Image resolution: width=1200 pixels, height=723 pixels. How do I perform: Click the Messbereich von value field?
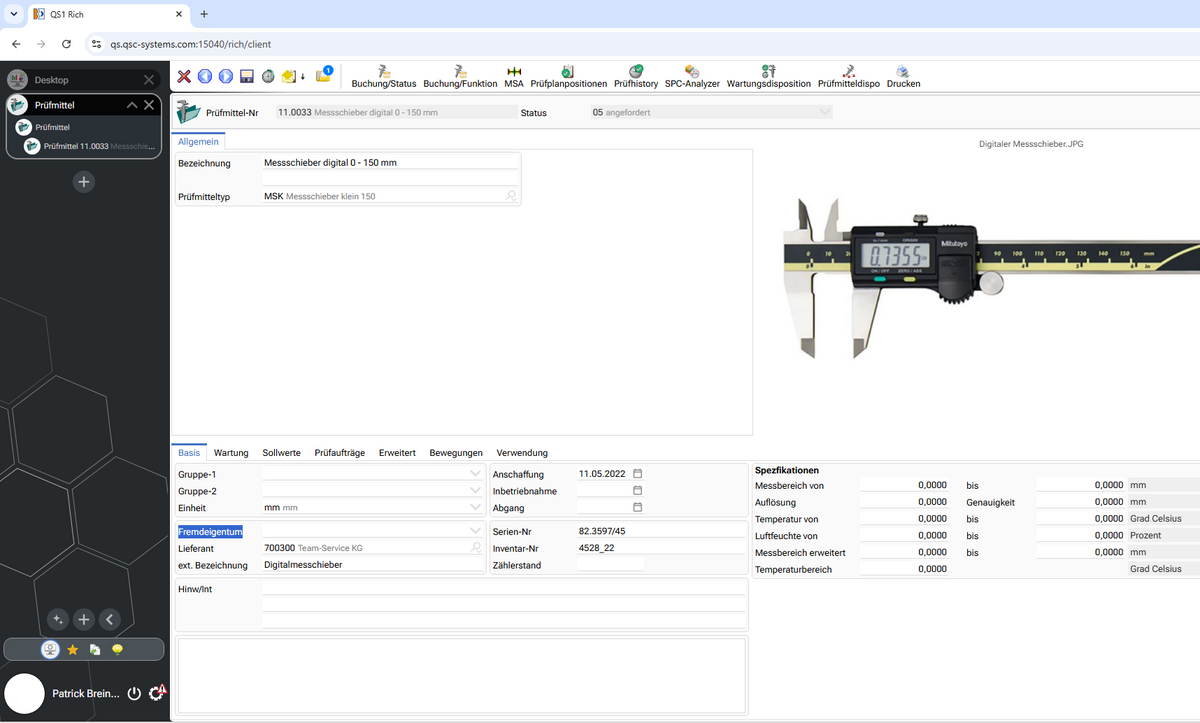click(904, 485)
